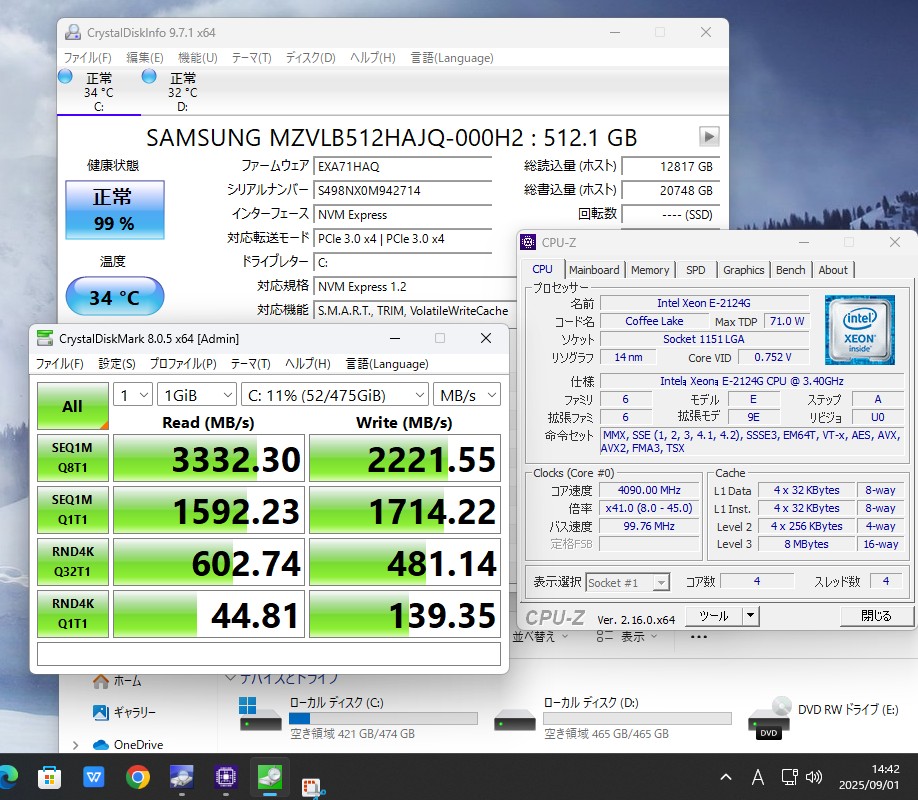
Task: Open the network status tray icon
Action: (789, 777)
